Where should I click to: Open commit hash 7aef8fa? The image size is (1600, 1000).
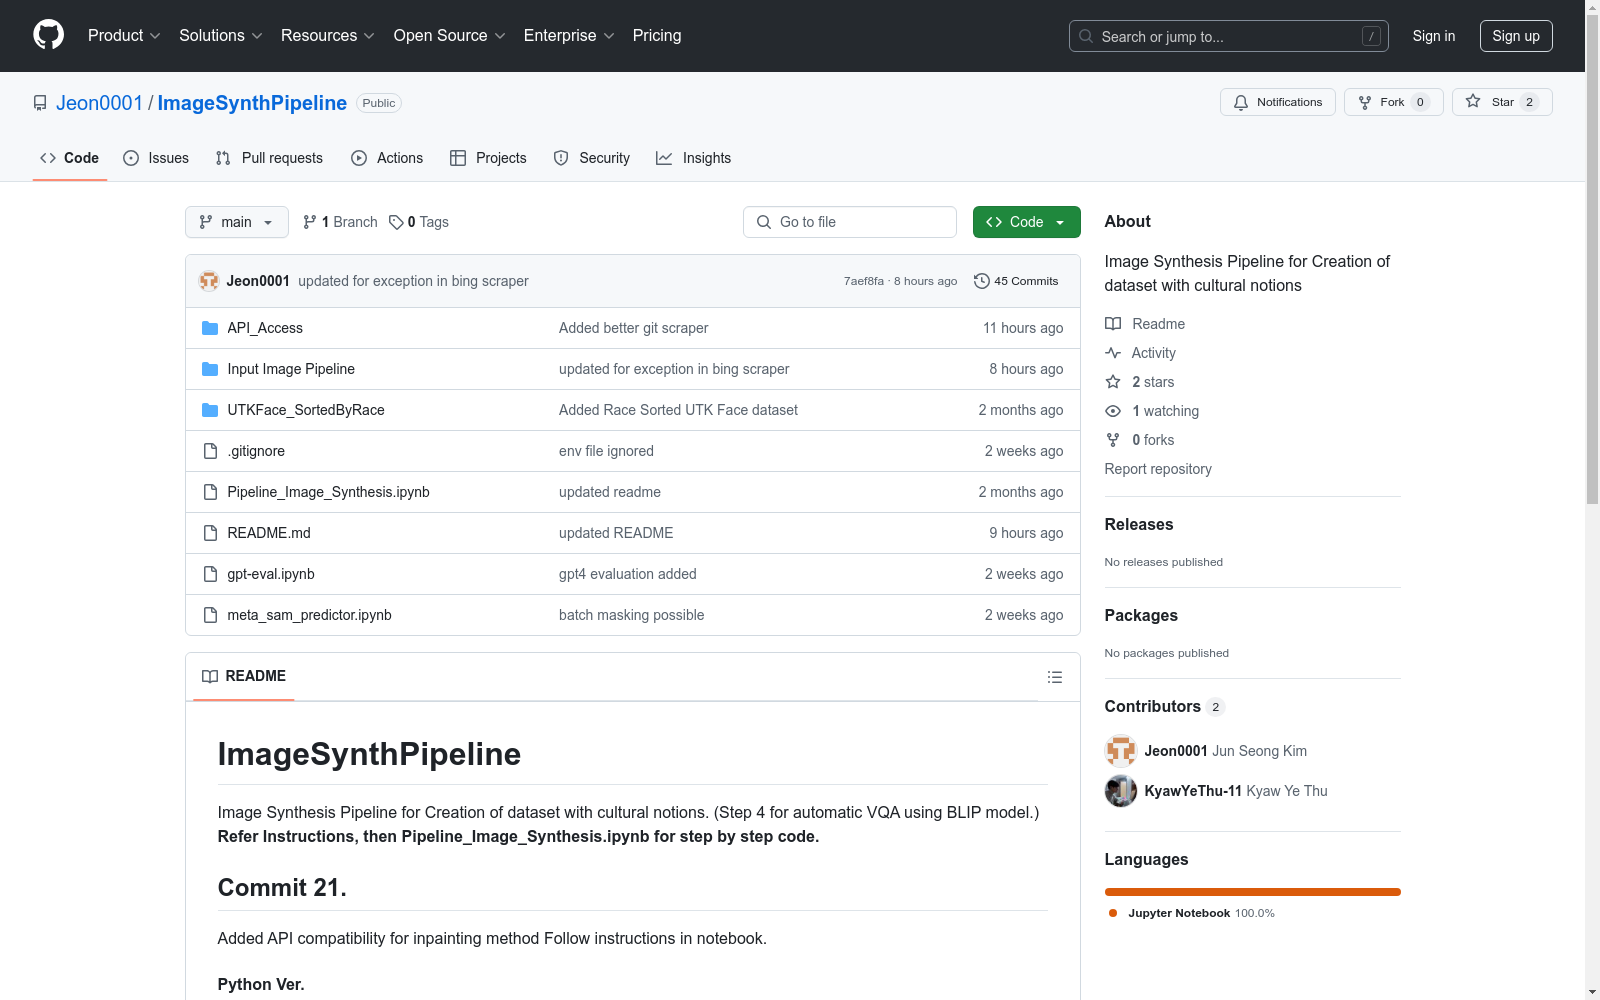click(864, 281)
